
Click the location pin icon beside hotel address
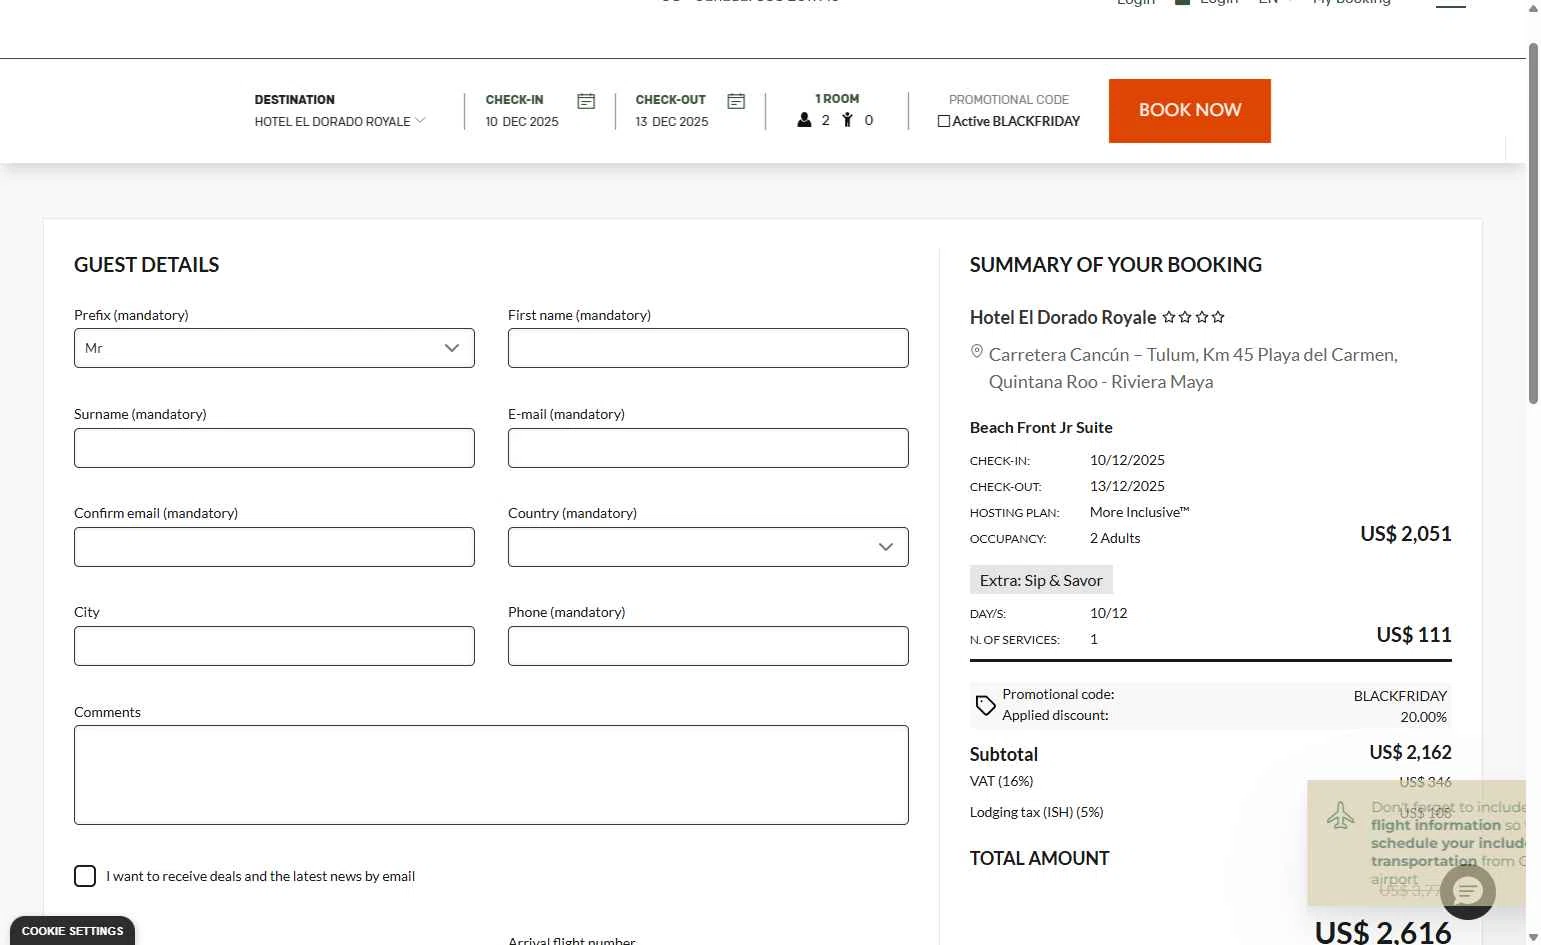pos(977,352)
